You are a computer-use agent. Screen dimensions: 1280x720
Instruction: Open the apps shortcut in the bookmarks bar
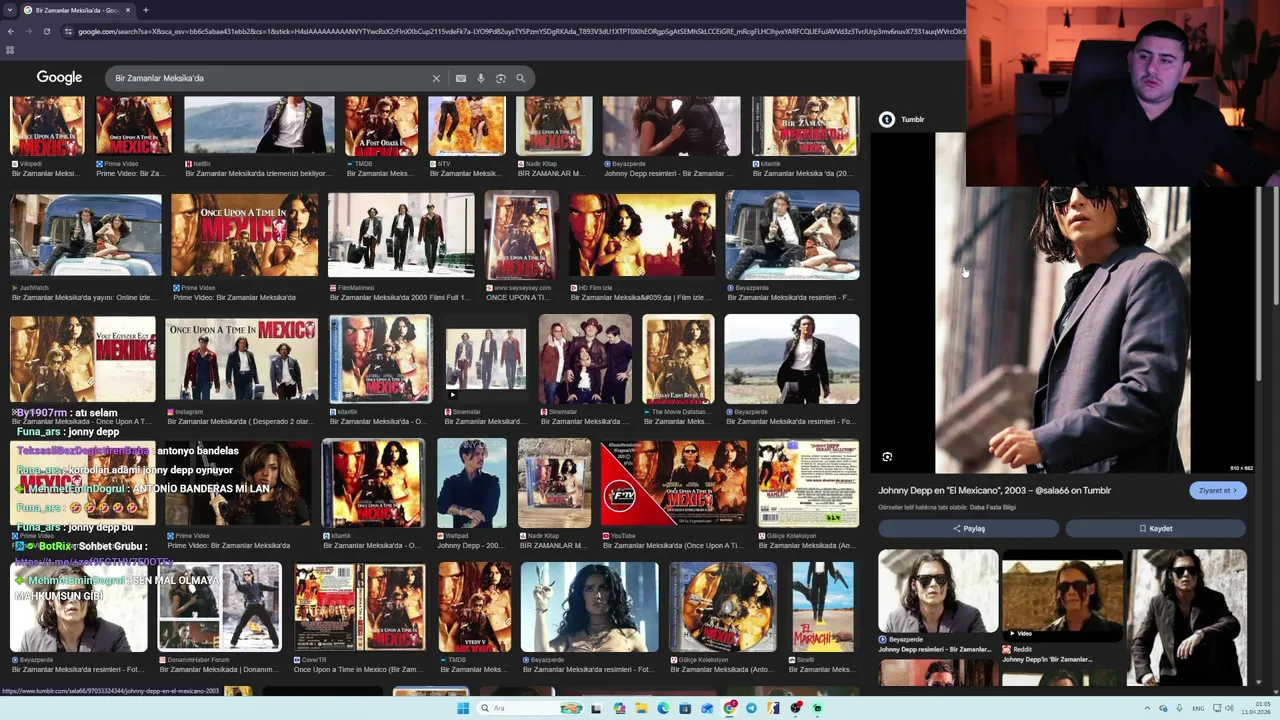10,49
